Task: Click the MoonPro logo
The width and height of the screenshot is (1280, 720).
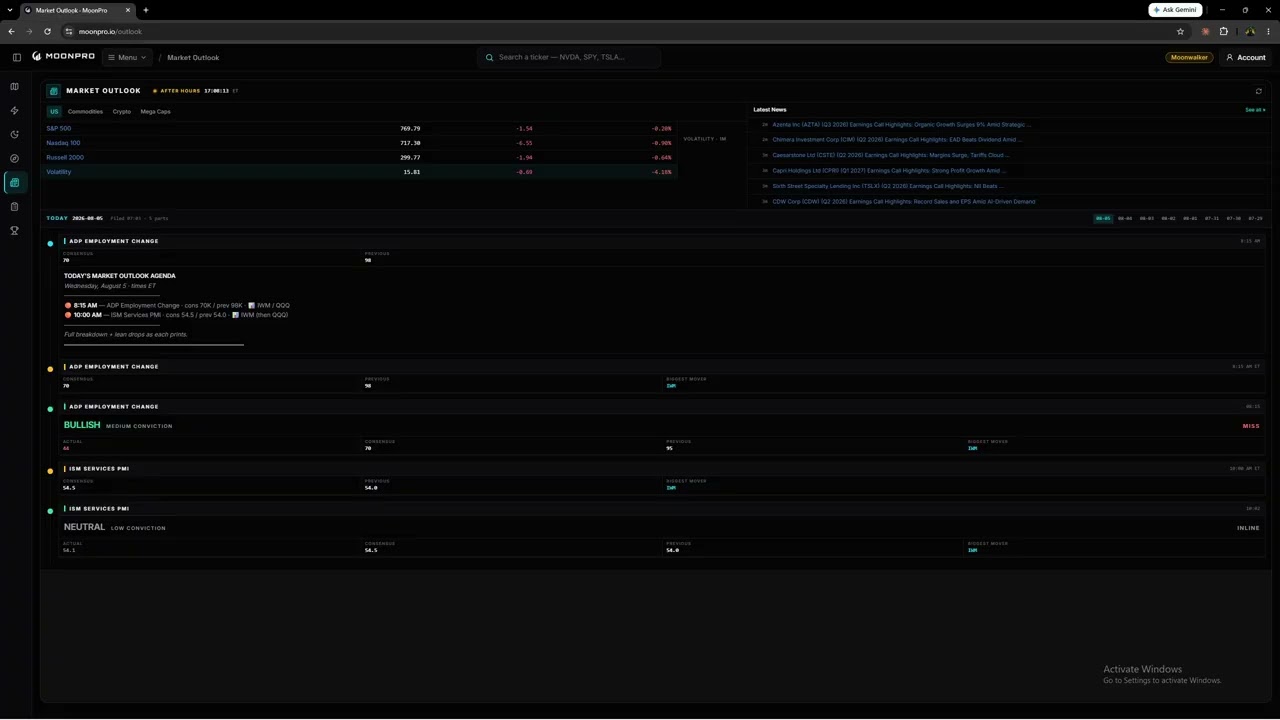Action: coord(63,57)
